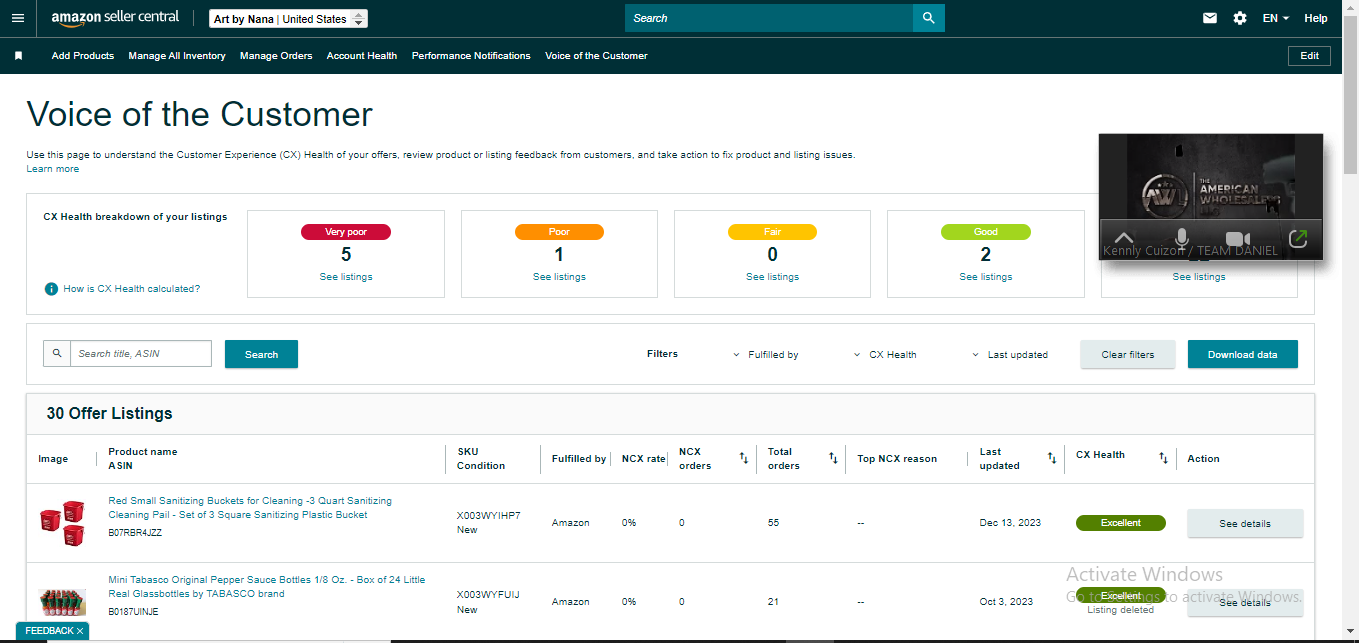
Task: Click the Edit button in navigation bar
Action: click(x=1309, y=56)
